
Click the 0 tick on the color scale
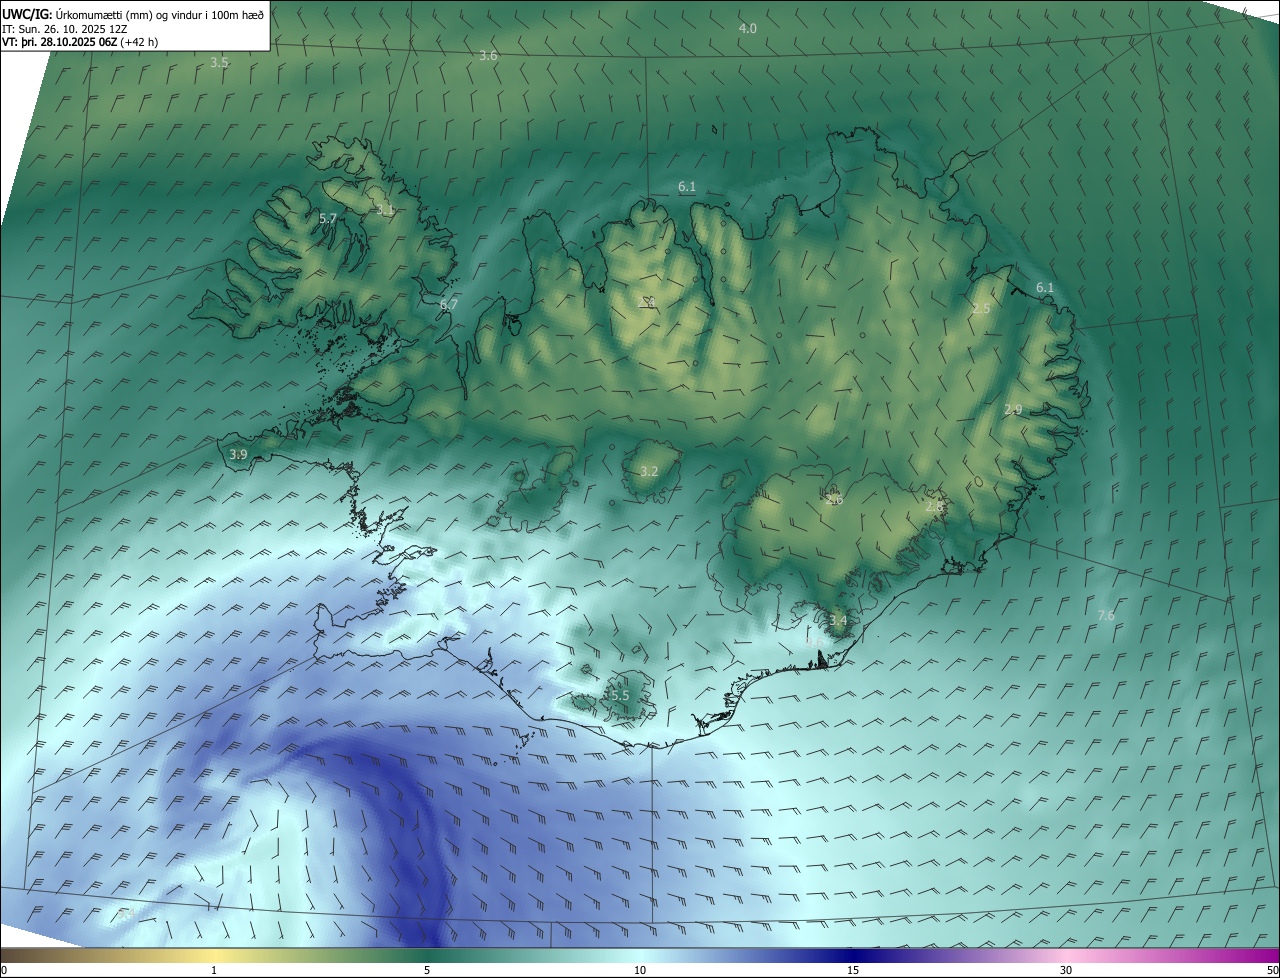point(3,970)
